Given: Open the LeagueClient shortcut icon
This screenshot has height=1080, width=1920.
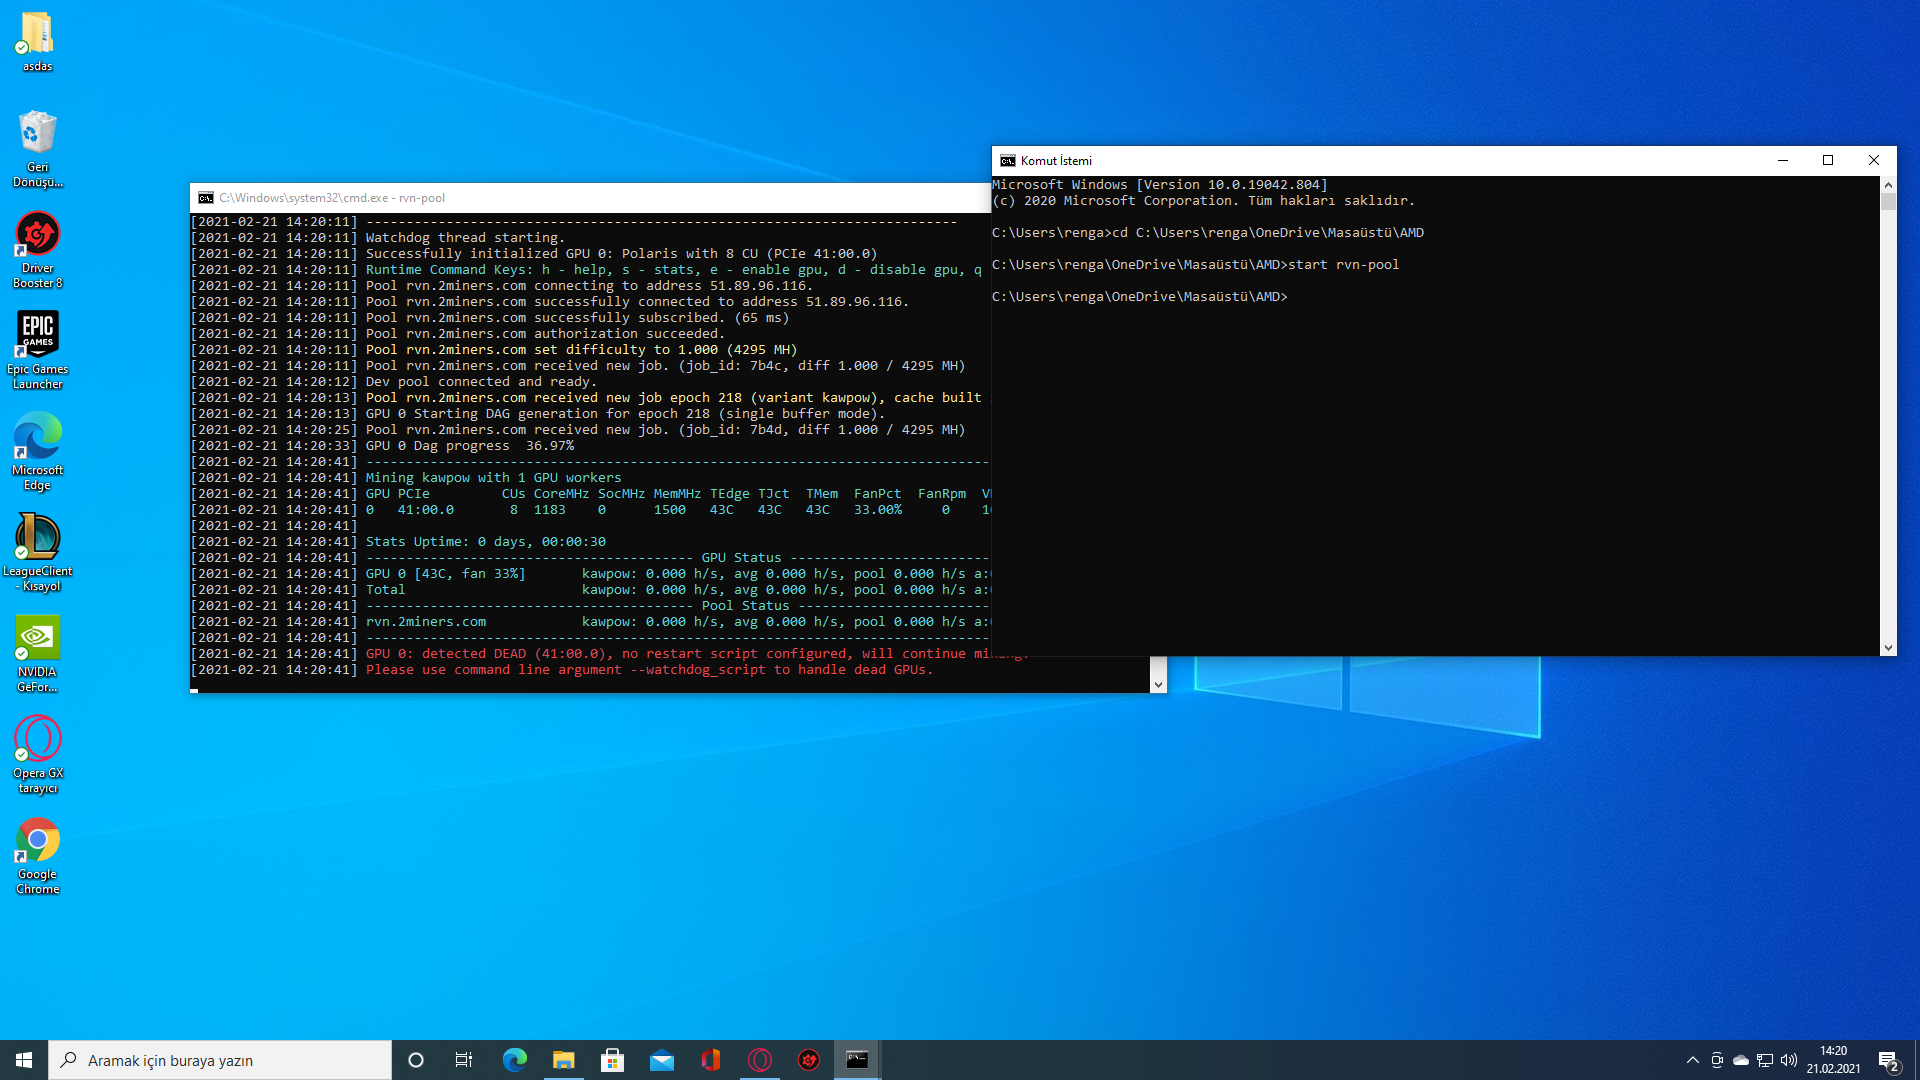Looking at the screenshot, I should tap(38, 537).
